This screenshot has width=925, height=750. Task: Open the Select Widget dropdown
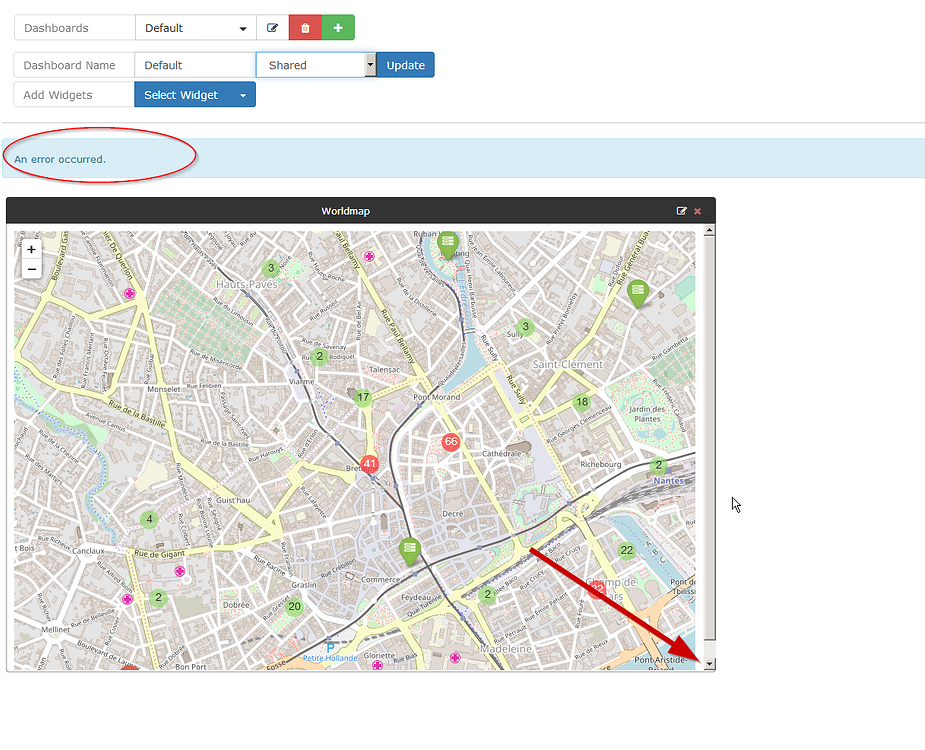point(194,94)
